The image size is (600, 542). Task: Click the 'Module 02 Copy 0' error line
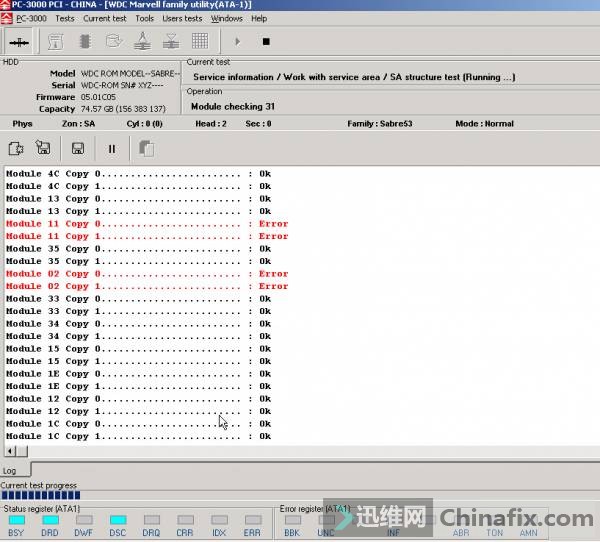tap(147, 274)
